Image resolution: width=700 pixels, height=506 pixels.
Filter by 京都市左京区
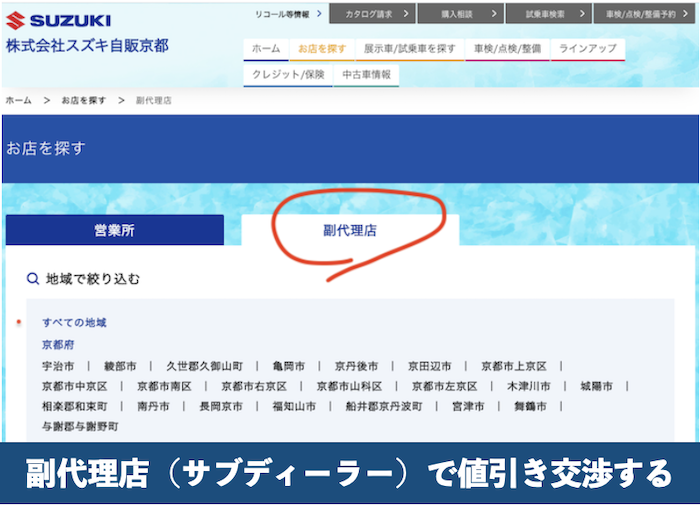(445, 386)
